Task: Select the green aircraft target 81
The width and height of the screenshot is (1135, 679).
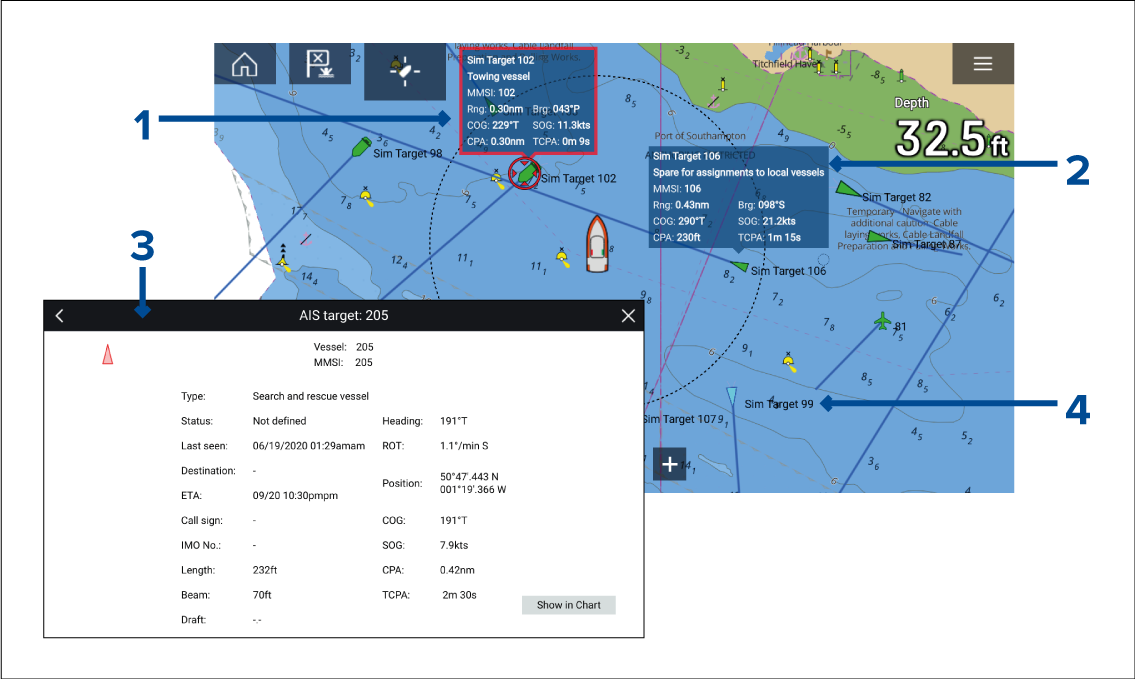Action: pos(881,320)
